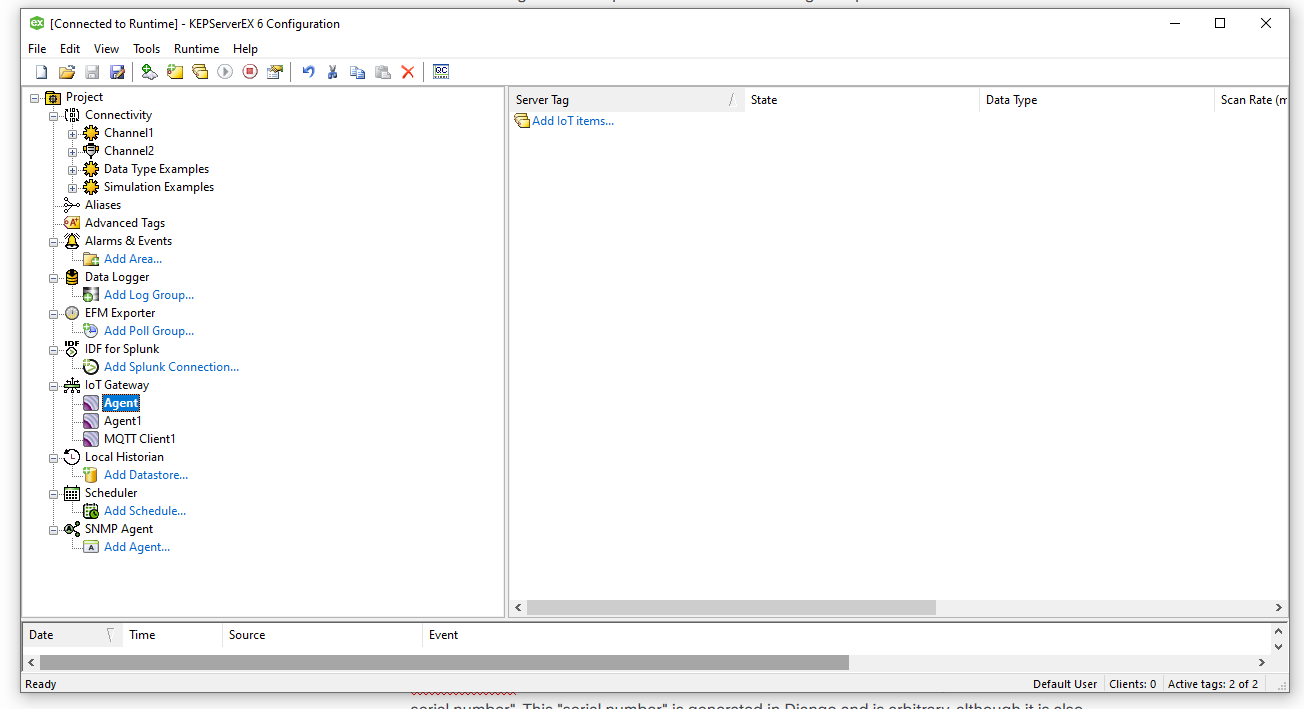Click the Local Historian clock icon
The image size is (1304, 709).
72,457
